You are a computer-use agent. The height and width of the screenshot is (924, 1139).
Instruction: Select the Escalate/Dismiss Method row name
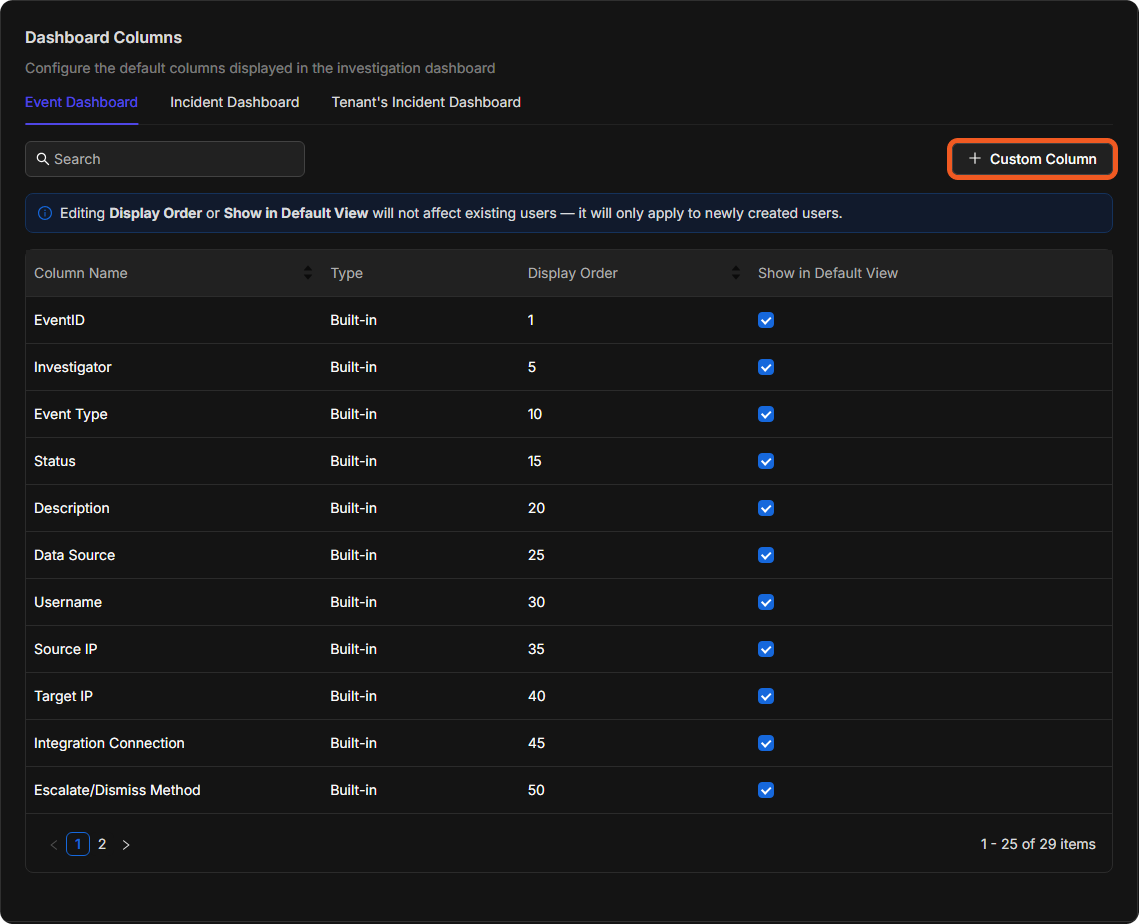[x=117, y=790]
